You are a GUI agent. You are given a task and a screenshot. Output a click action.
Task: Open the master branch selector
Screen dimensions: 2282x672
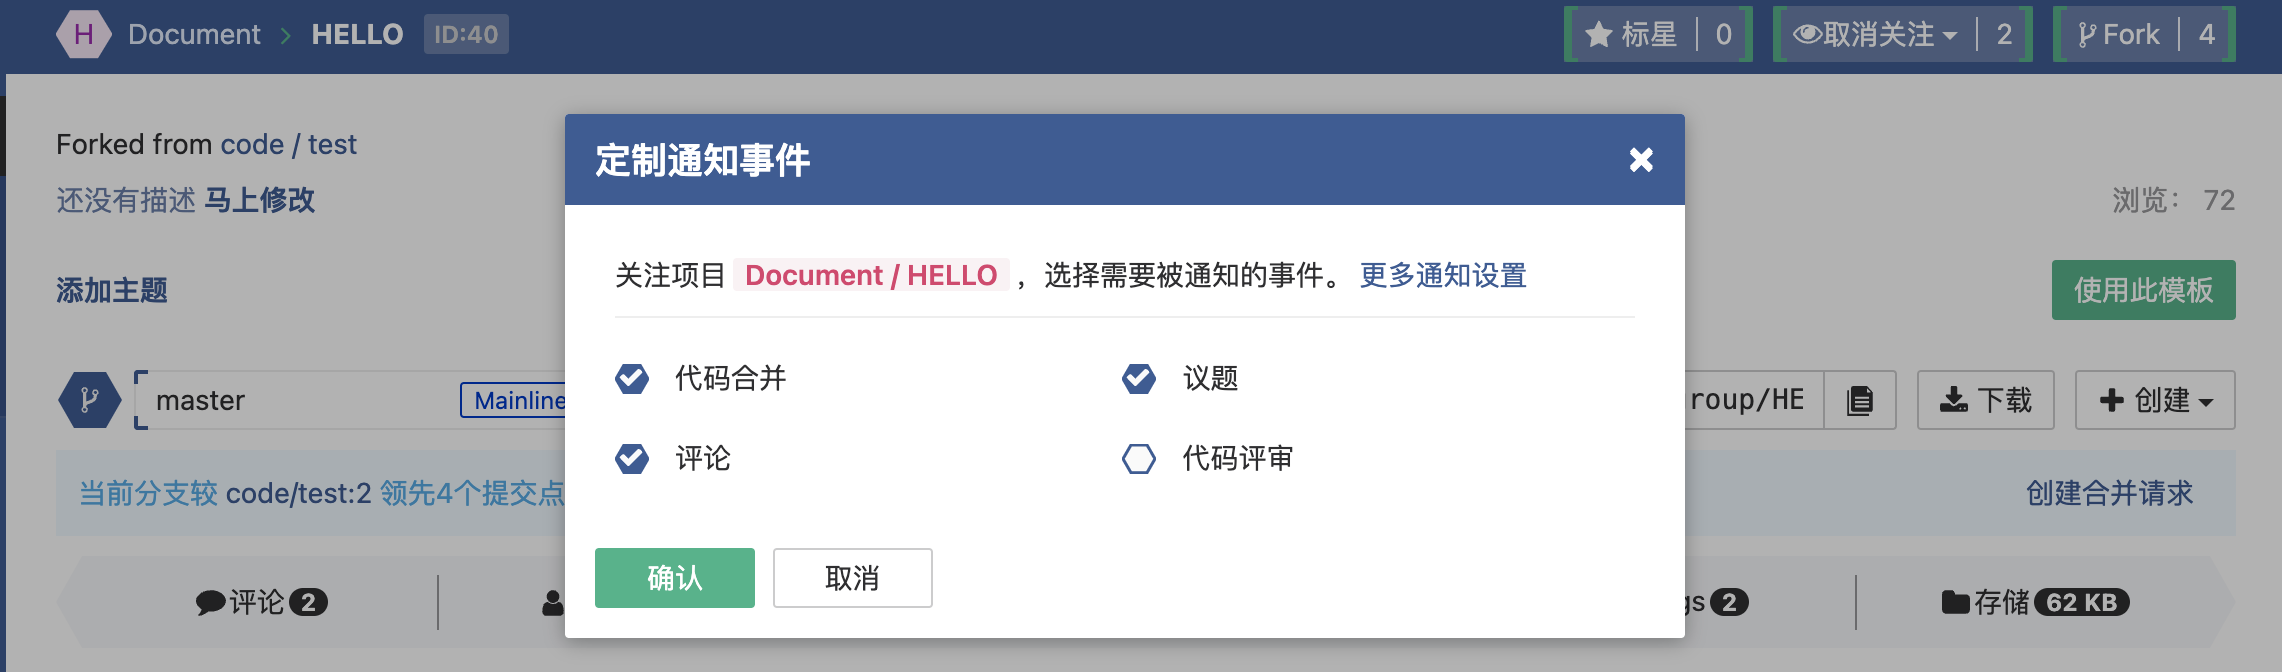[x=300, y=400]
